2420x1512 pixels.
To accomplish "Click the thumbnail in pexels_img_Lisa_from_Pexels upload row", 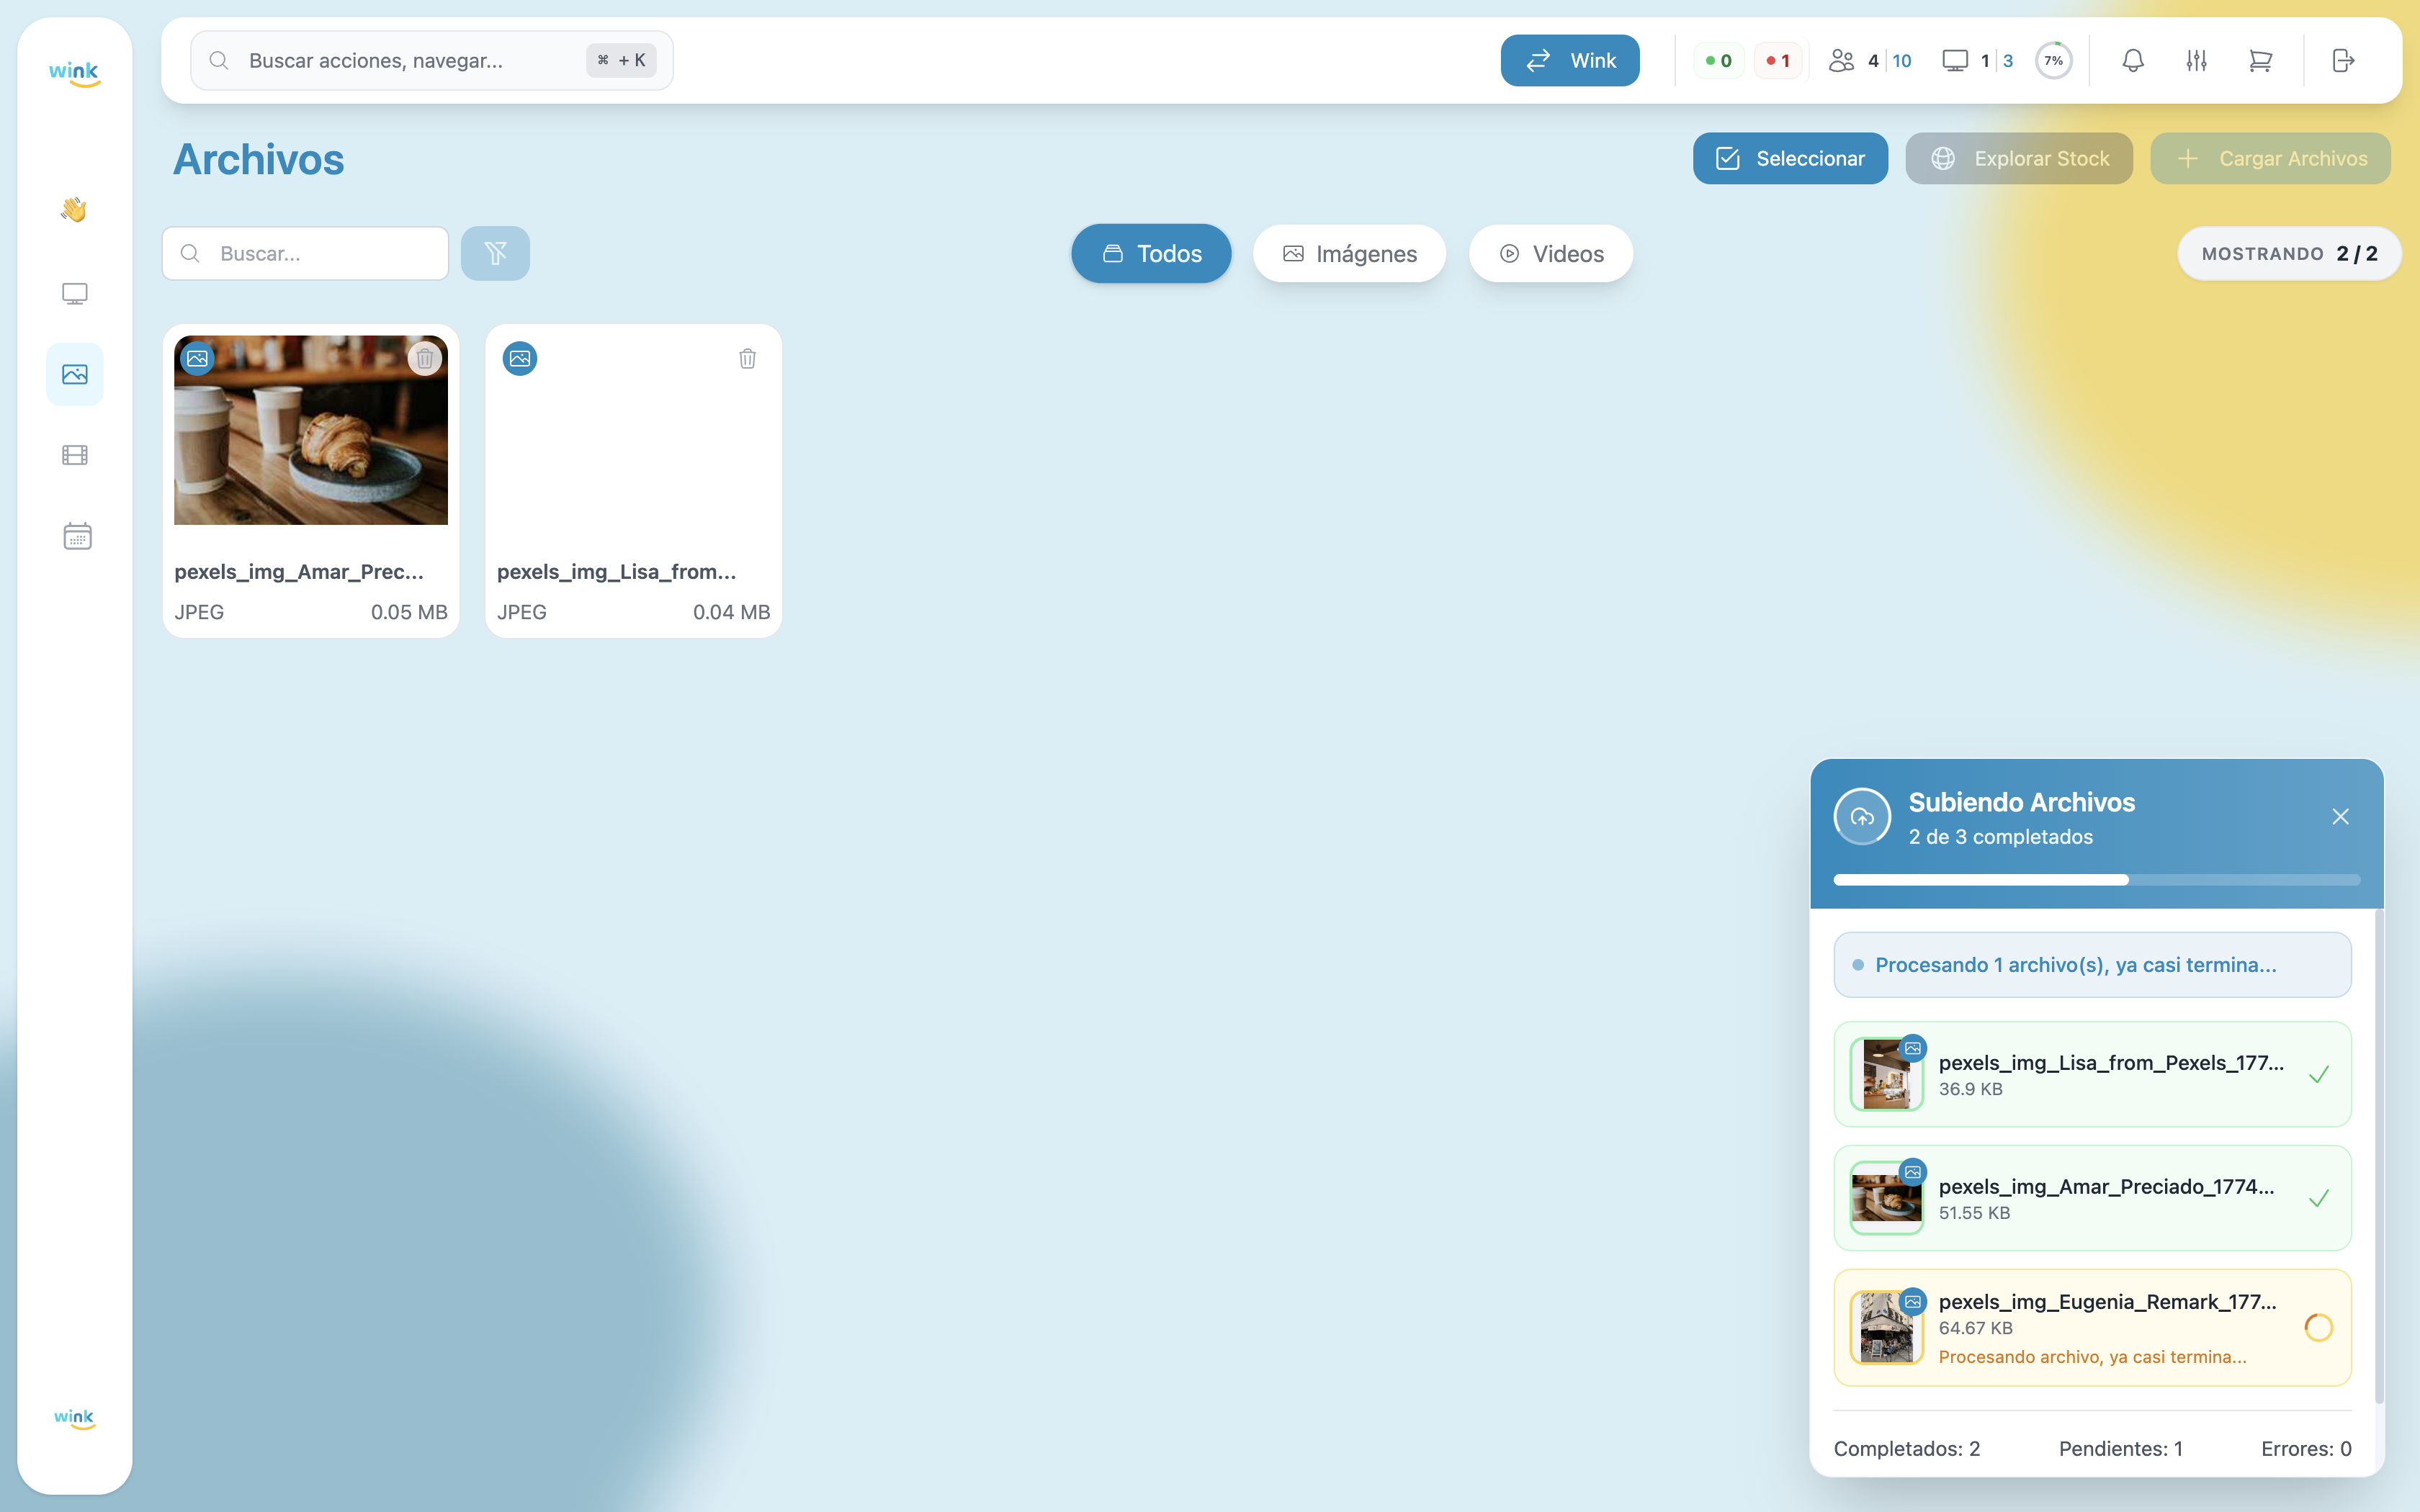I will (1886, 1075).
